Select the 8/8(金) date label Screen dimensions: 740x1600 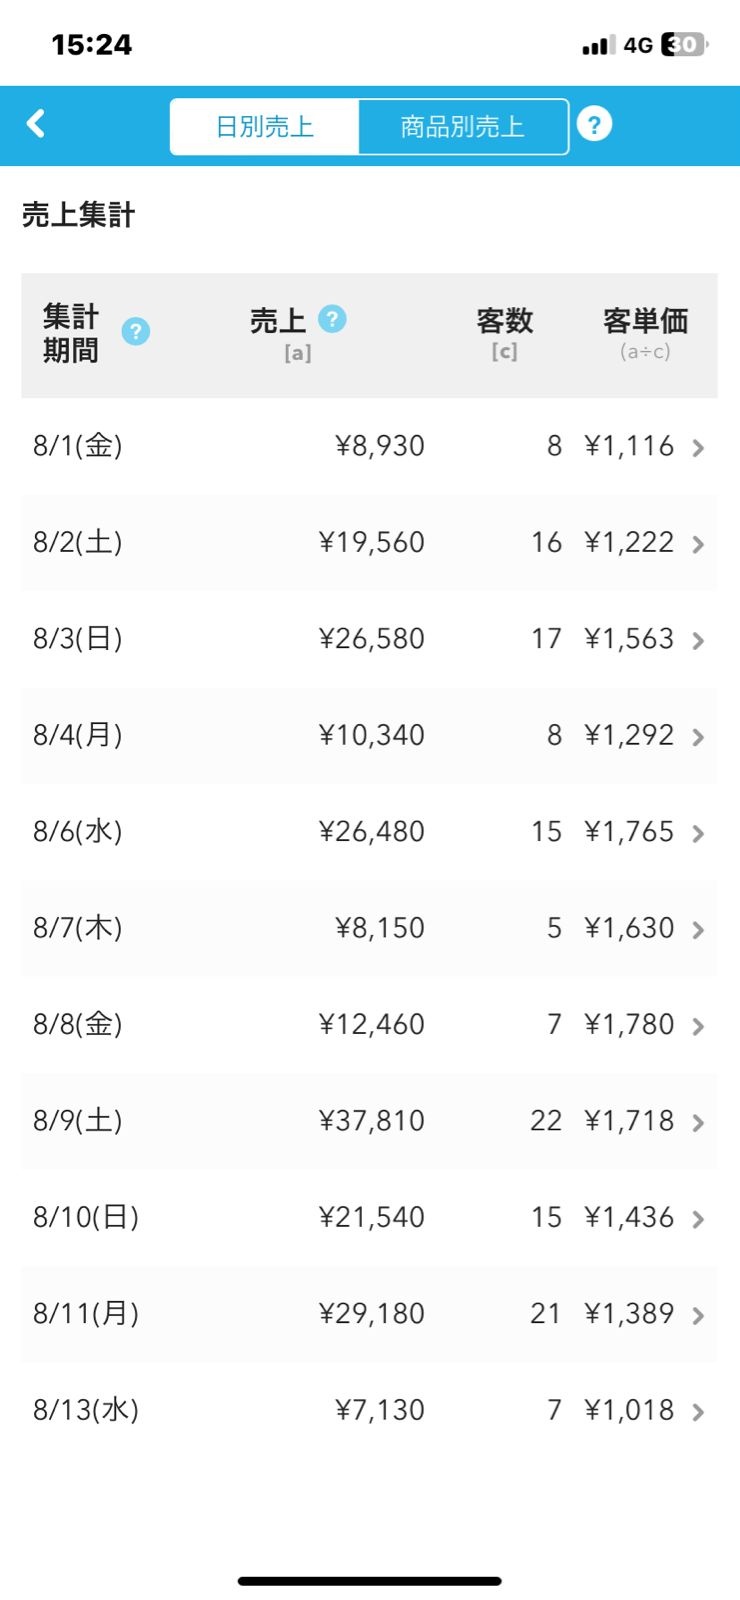coord(78,1024)
